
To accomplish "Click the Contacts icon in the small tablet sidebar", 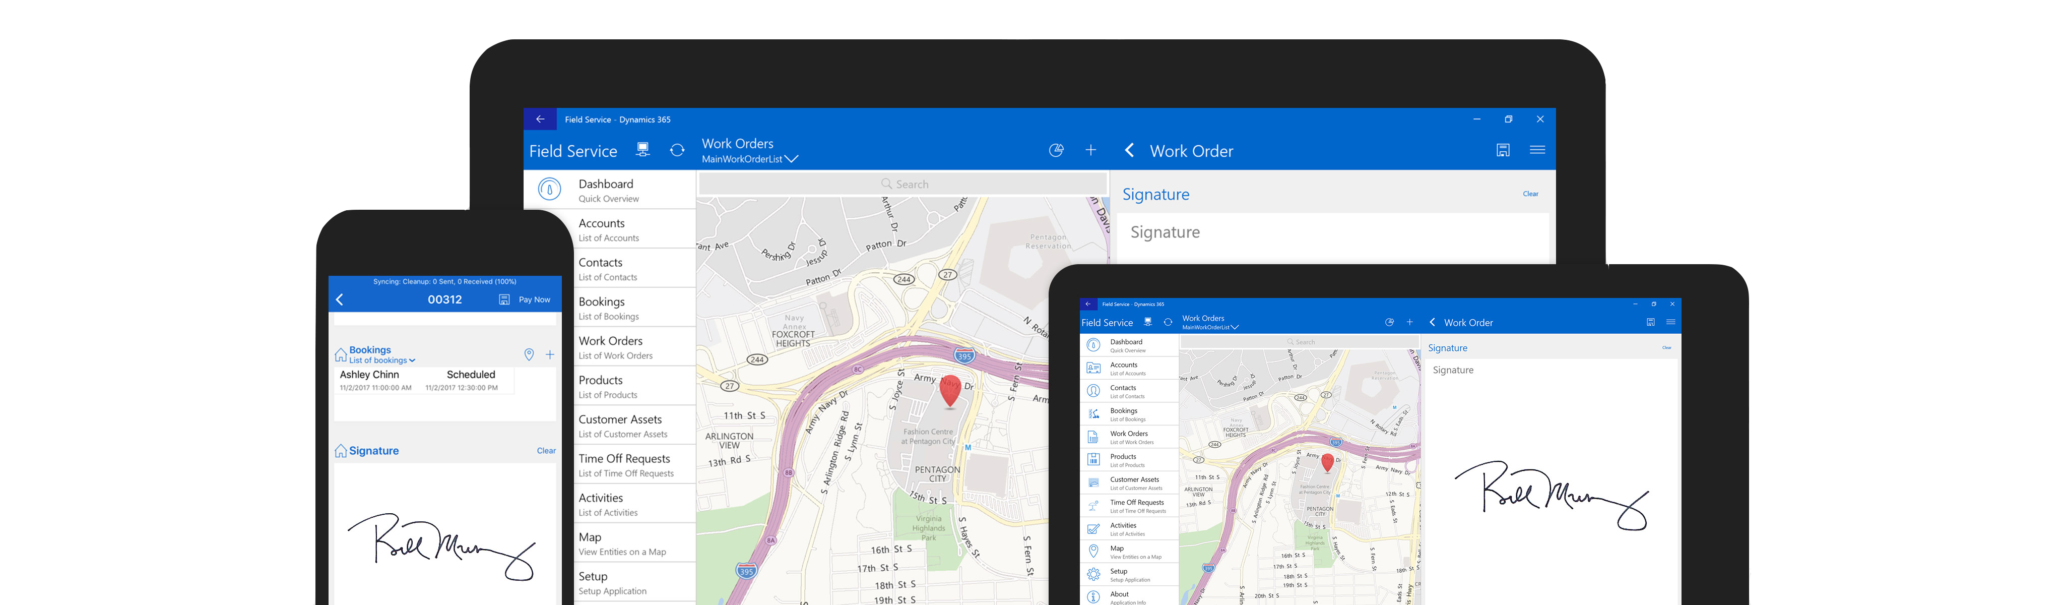I will point(1093,391).
